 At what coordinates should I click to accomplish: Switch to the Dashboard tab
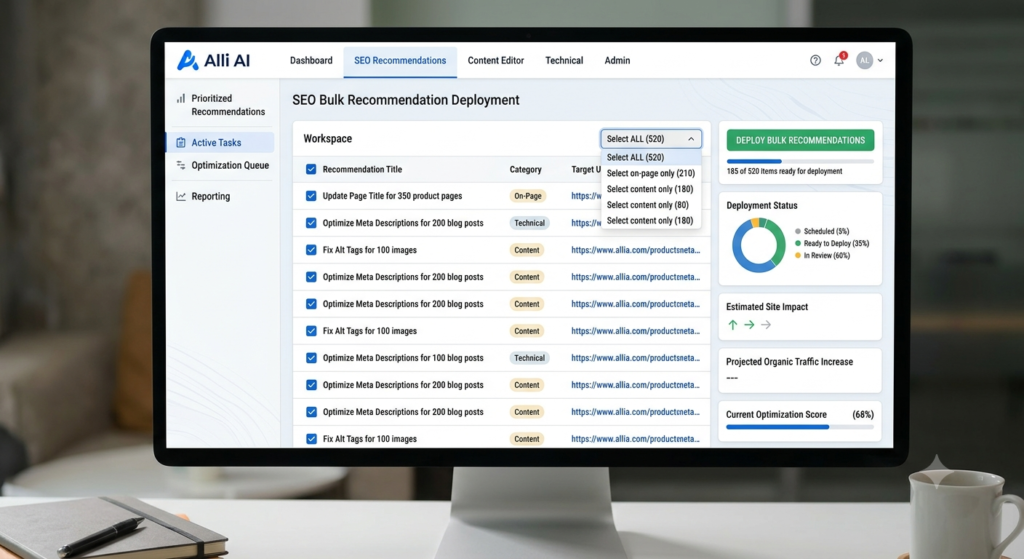[x=311, y=60]
